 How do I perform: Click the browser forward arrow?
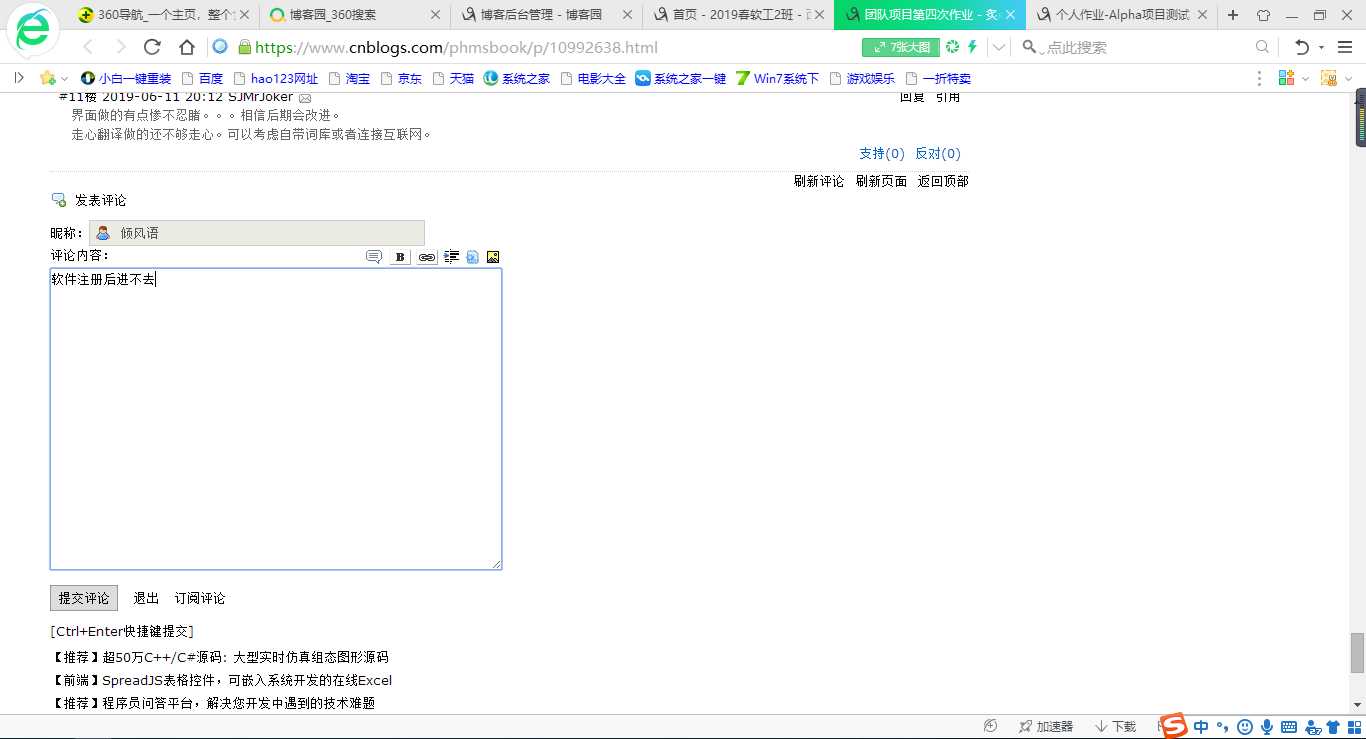point(121,47)
